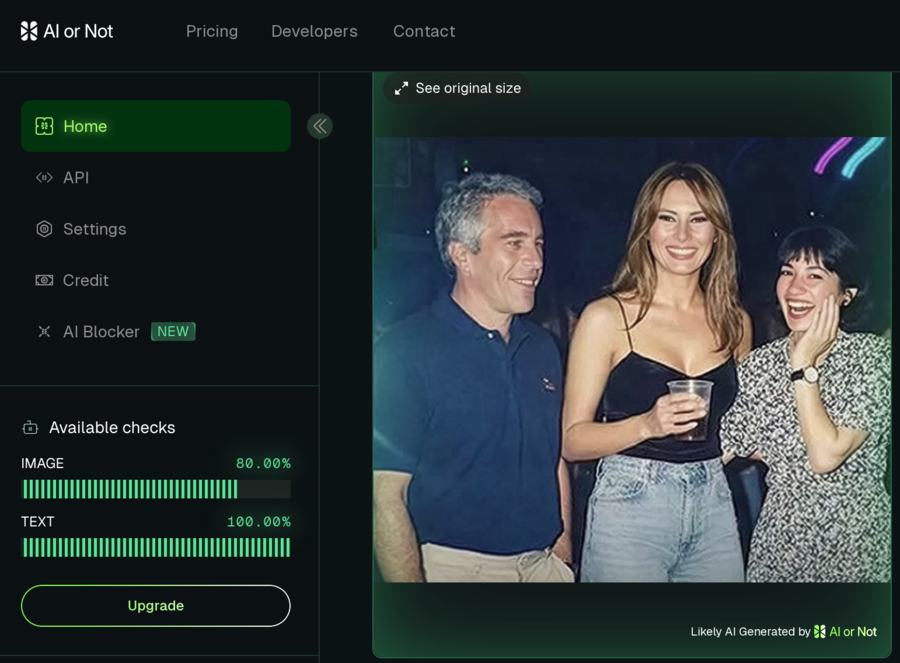
Task: Click the Settings hexagon icon
Action: (x=44, y=229)
